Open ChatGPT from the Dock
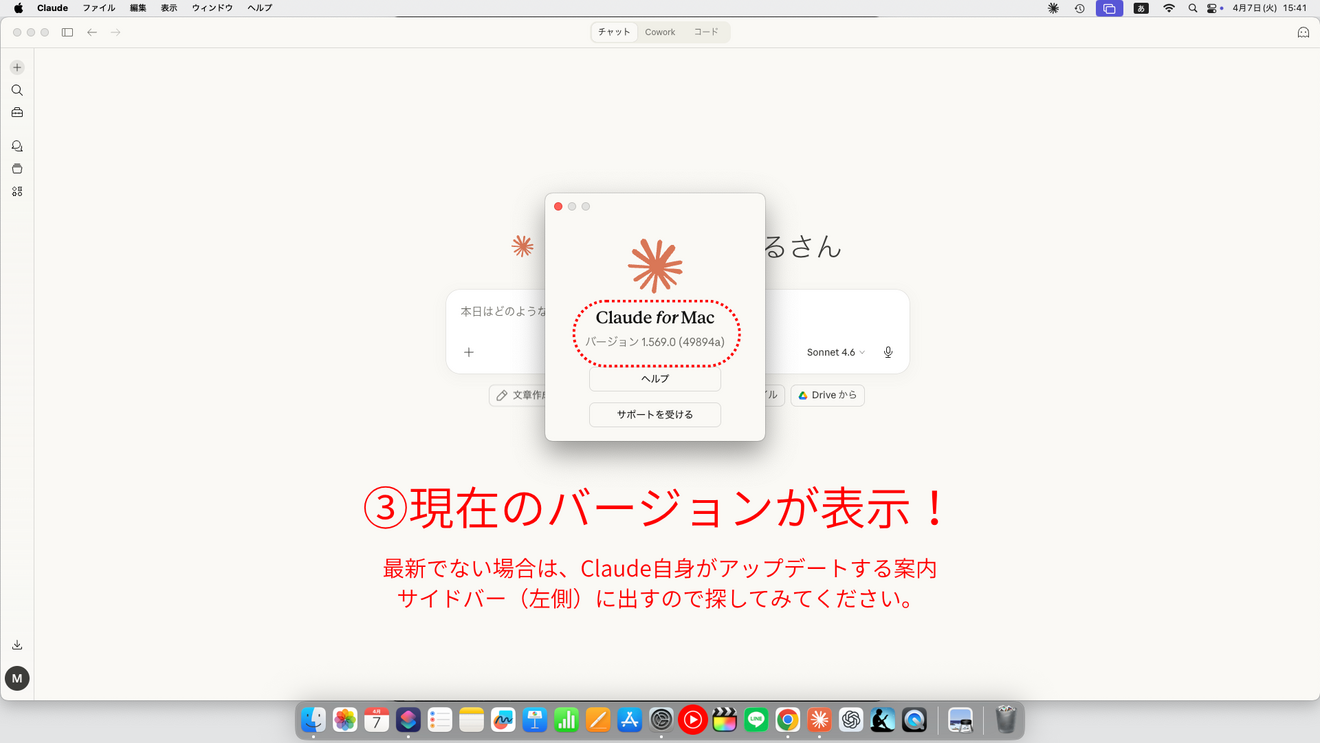 pos(851,719)
